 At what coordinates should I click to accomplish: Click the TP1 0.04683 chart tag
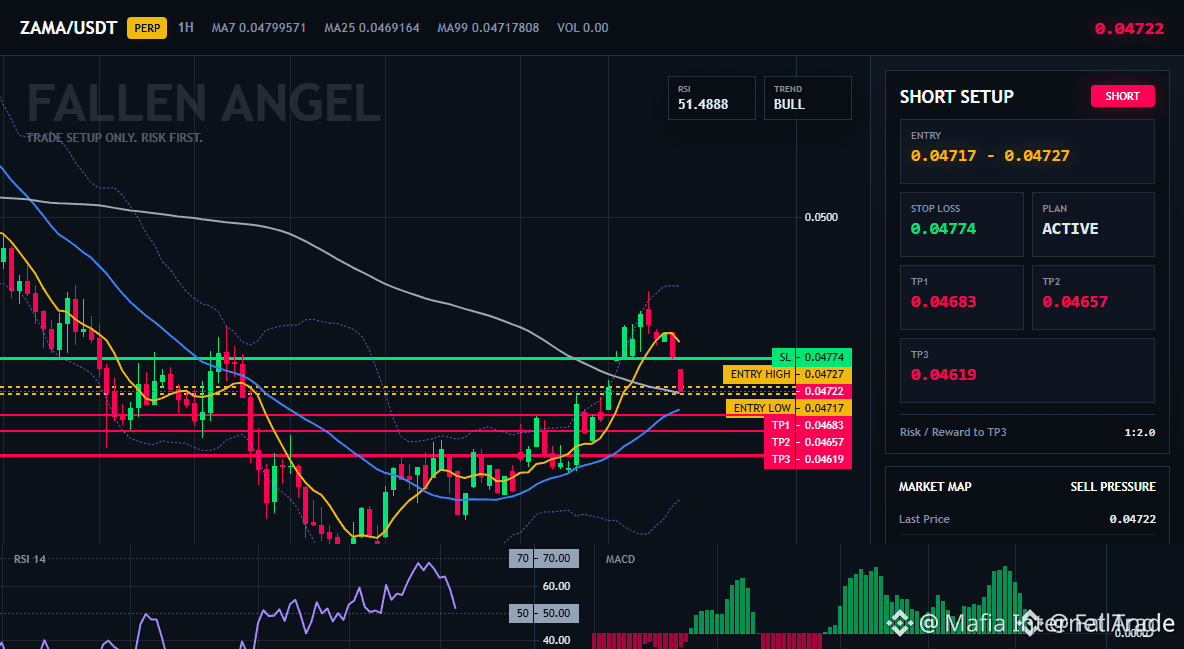[808, 425]
